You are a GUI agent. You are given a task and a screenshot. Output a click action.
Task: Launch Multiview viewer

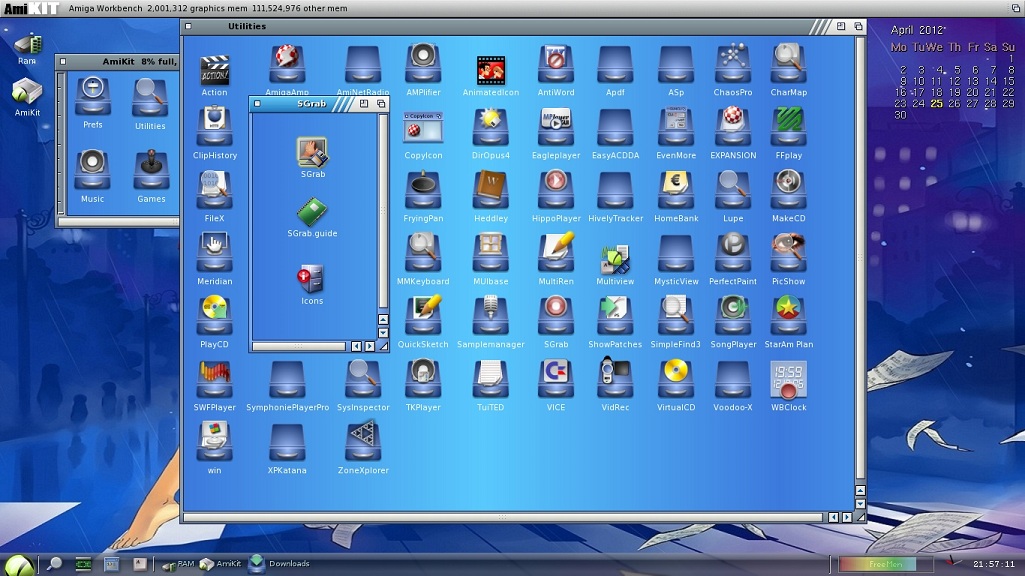pyautogui.click(x=614, y=259)
